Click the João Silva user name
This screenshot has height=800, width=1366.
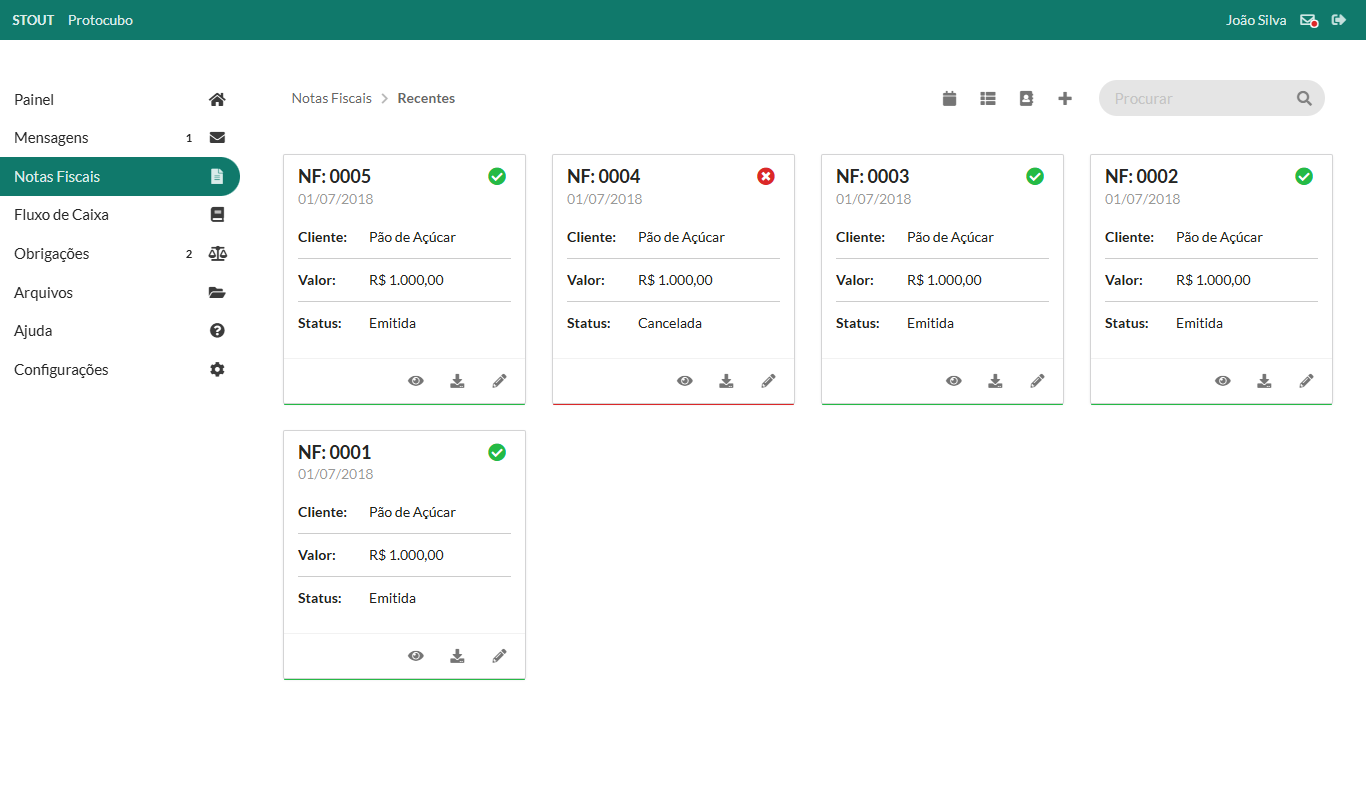click(1256, 20)
